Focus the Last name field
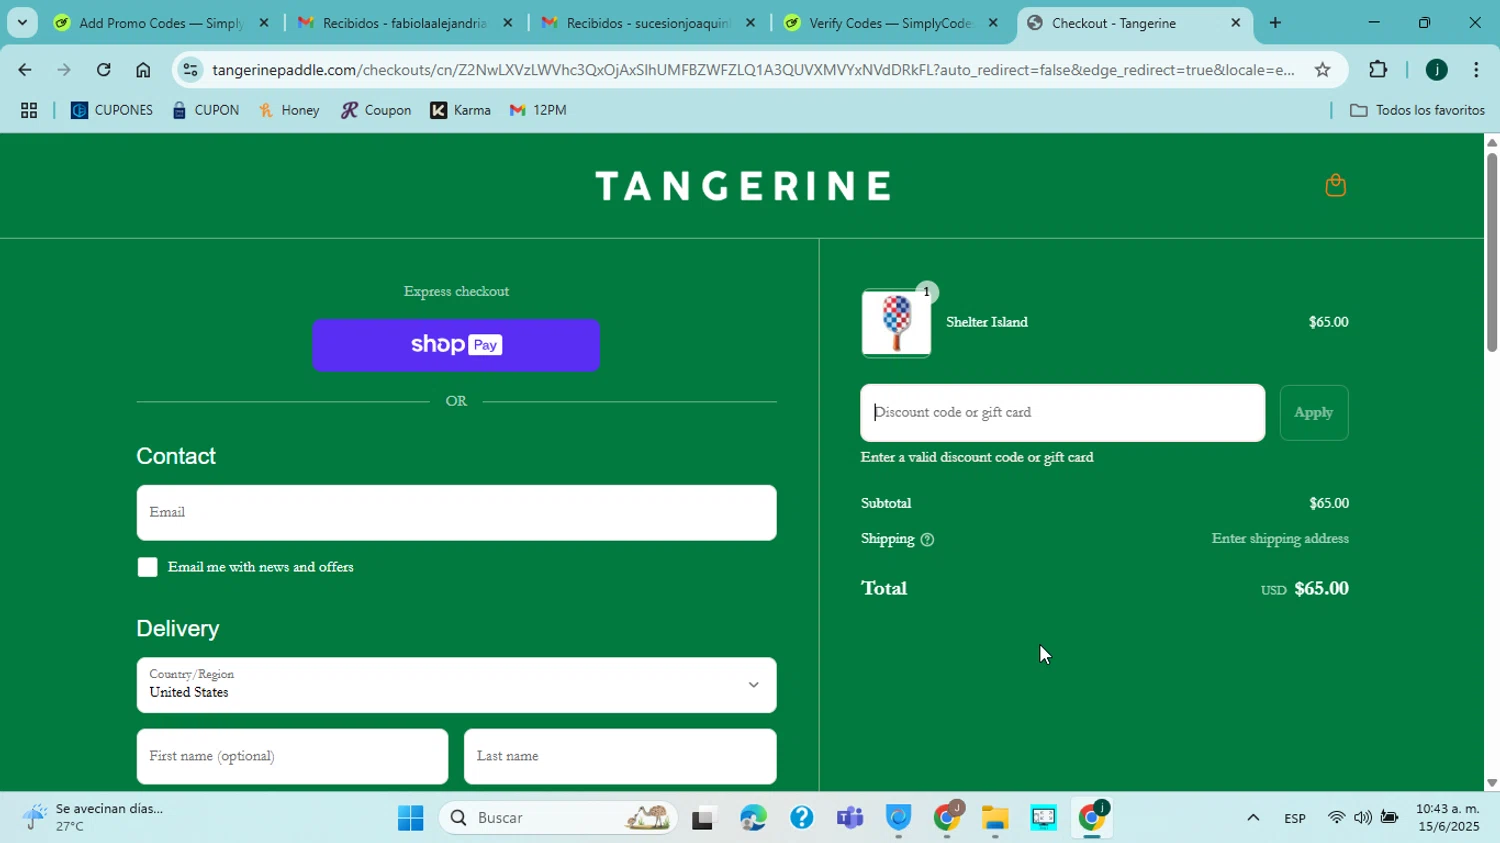 pos(620,756)
